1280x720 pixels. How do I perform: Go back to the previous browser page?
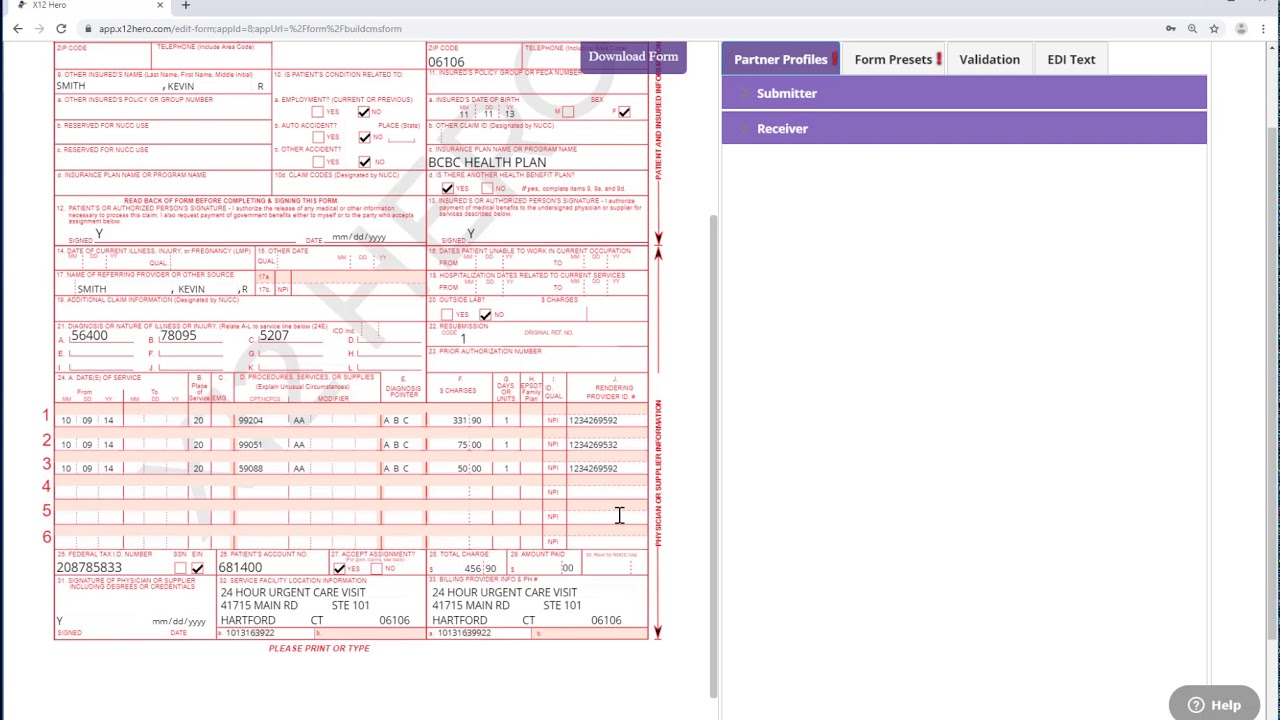(17, 29)
